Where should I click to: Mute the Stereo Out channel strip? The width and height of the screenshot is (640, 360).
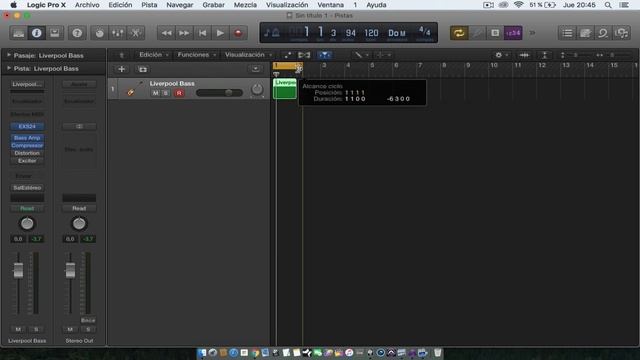pyautogui.click(x=70, y=329)
